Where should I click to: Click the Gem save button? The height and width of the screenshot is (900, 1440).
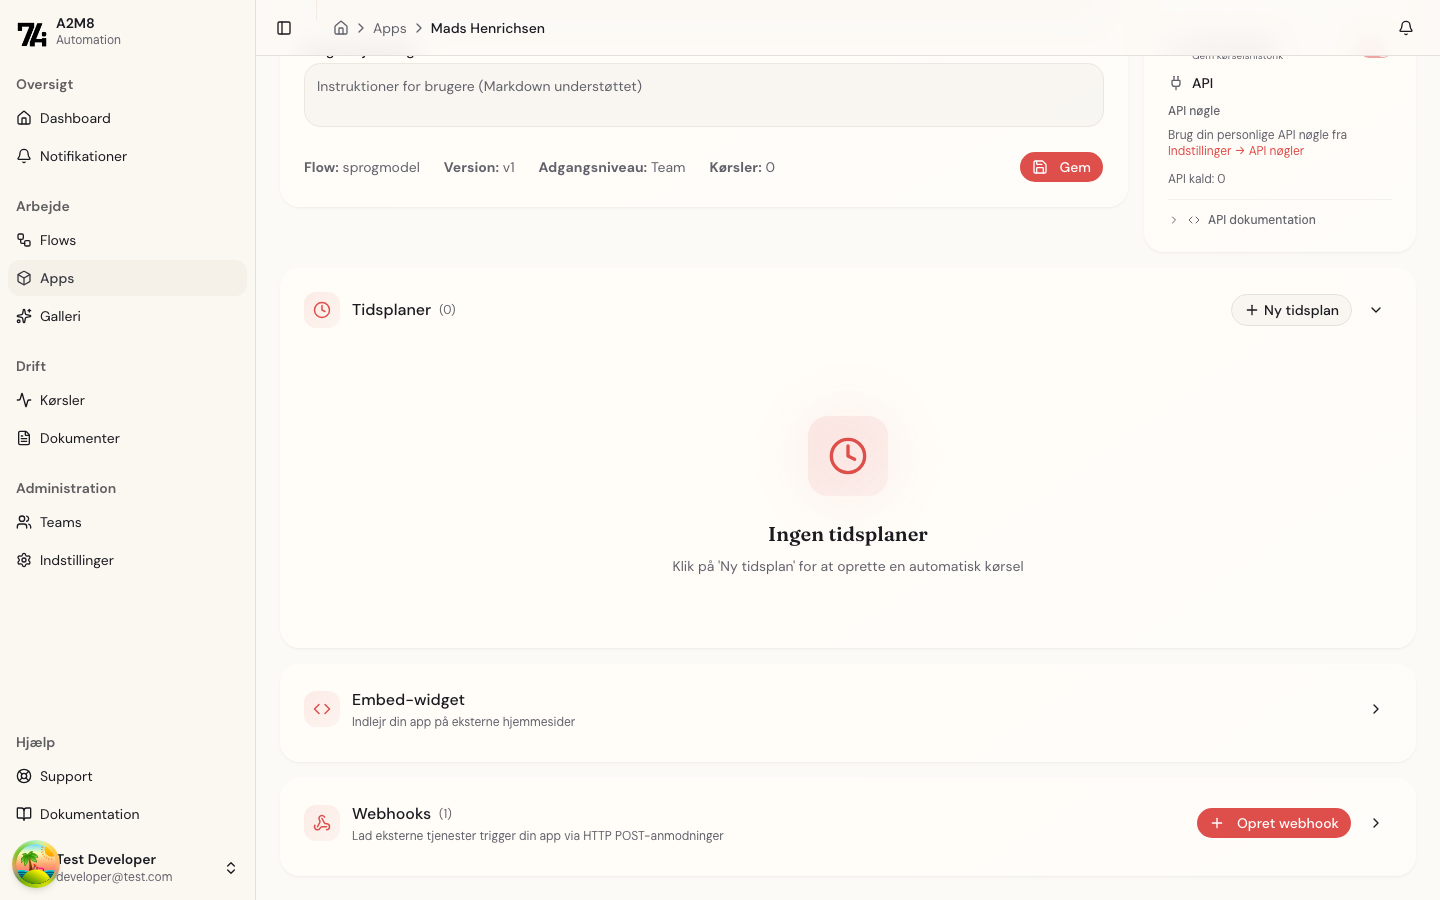pyautogui.click(x=1061, y=167)
